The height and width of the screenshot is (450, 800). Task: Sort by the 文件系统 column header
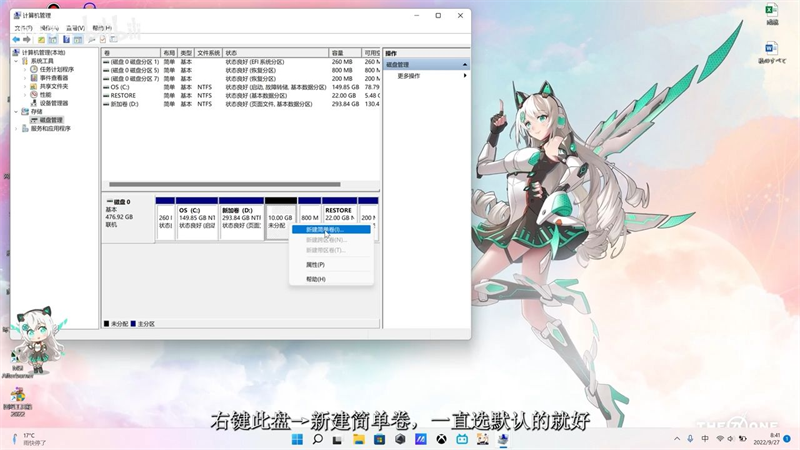tap(208, 53)
